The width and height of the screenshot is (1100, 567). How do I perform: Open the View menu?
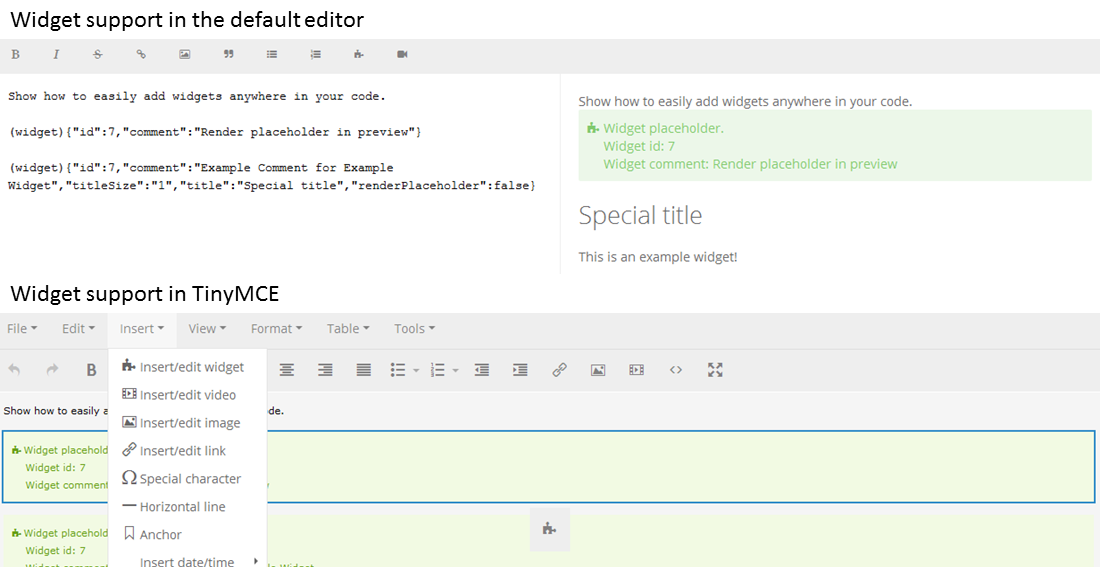pyautogui.click(x=207, y=328)
